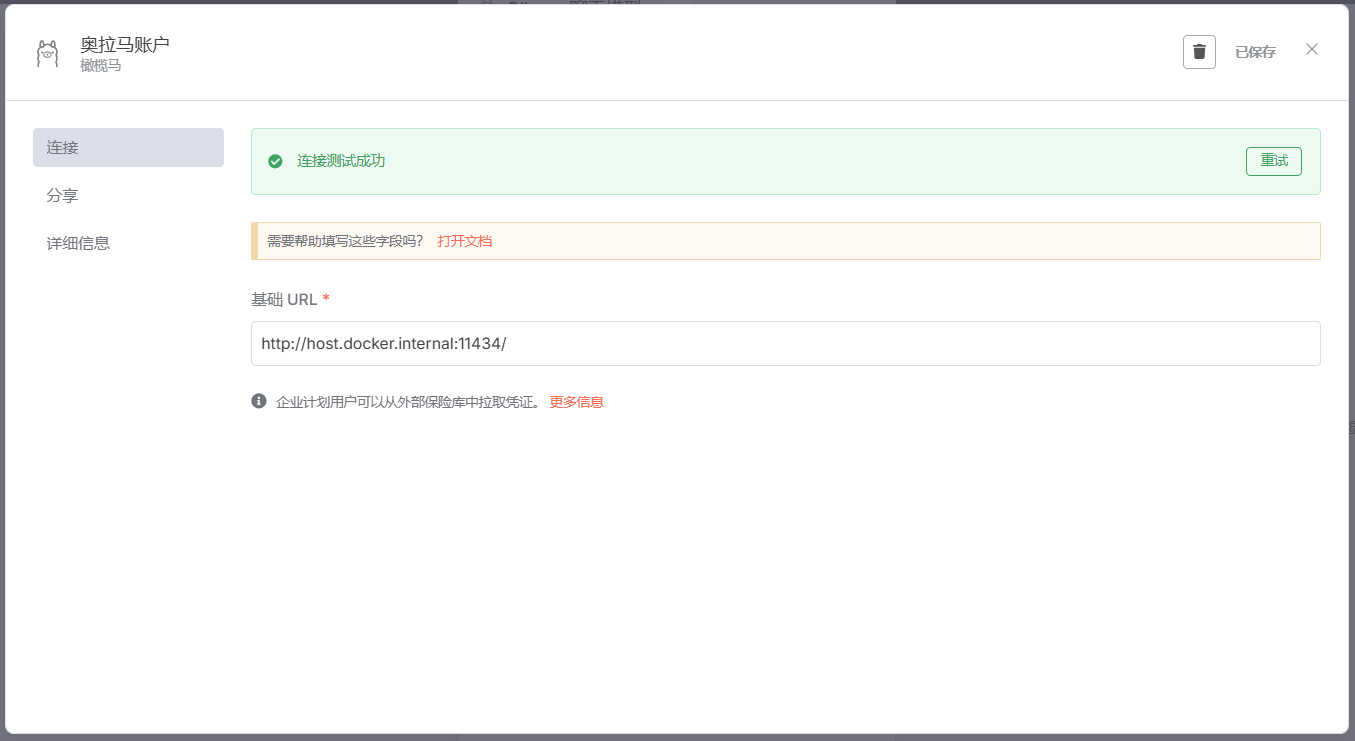
Task: Close the 奥拉马账户 dialog
Action: click(1312, 49)
